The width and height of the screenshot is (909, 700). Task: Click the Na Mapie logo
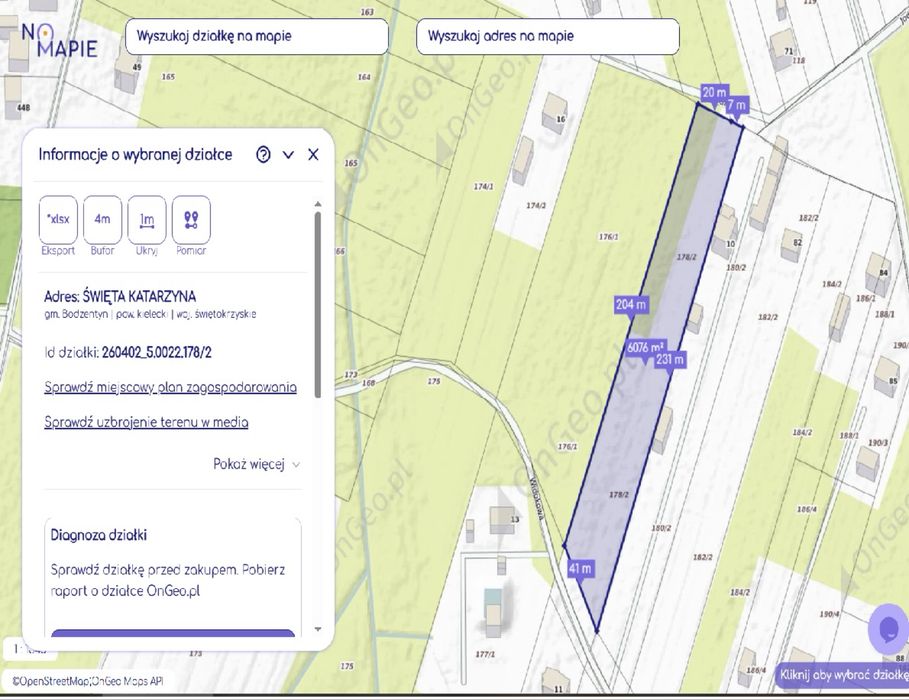pos(59,41)
